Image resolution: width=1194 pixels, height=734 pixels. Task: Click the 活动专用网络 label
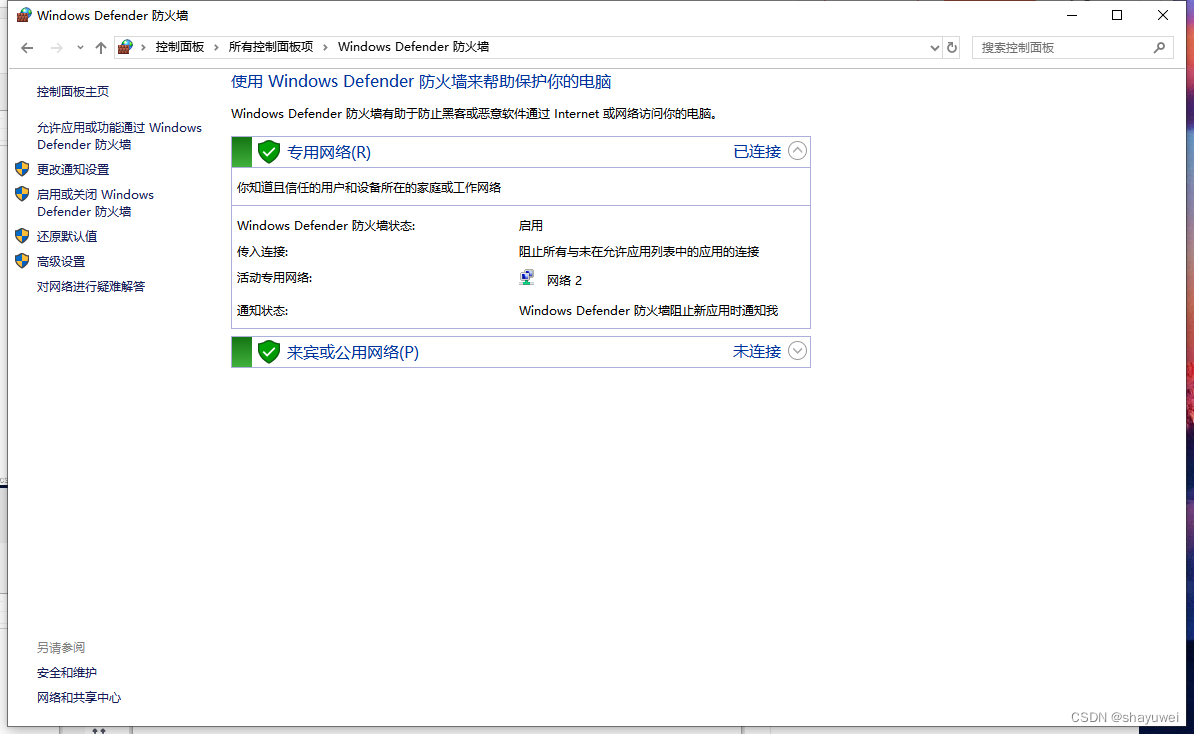(275, 277)
